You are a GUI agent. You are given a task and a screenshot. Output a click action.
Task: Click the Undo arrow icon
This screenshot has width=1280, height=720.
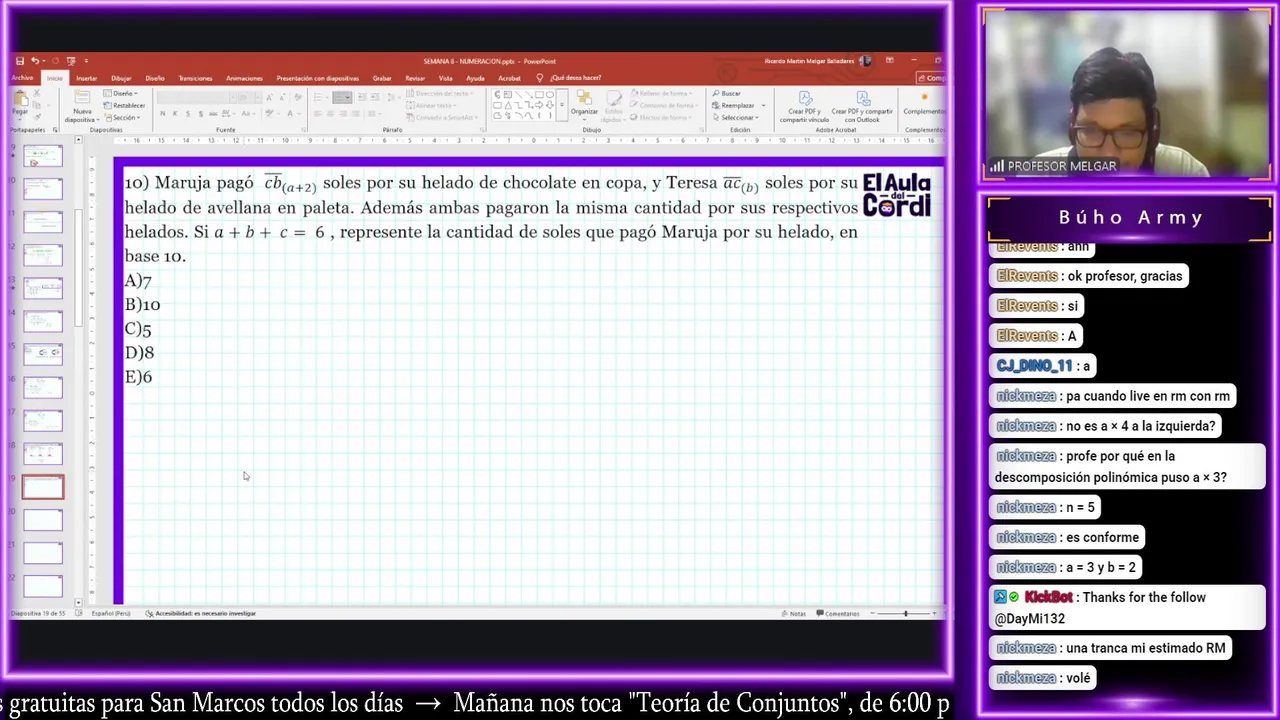tap(35, 61)
